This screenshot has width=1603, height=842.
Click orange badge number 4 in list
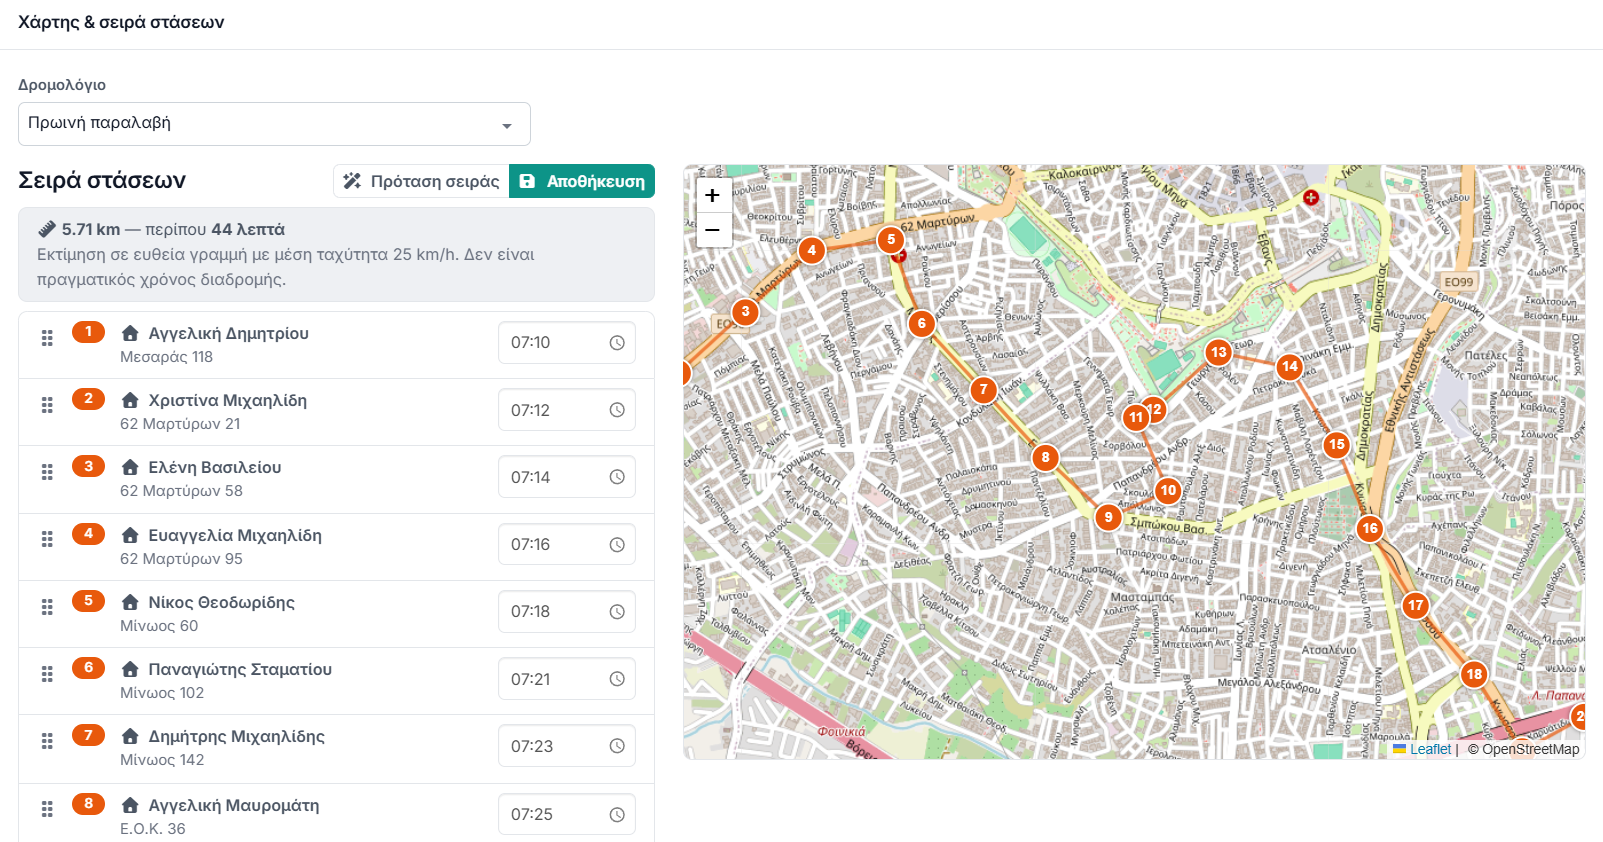coord(88,534)
